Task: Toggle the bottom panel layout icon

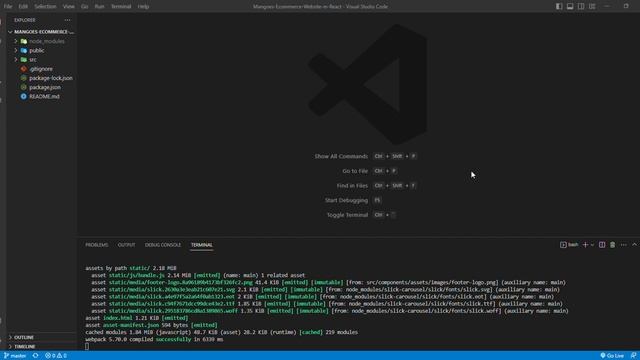Action: tap(570, 6)
